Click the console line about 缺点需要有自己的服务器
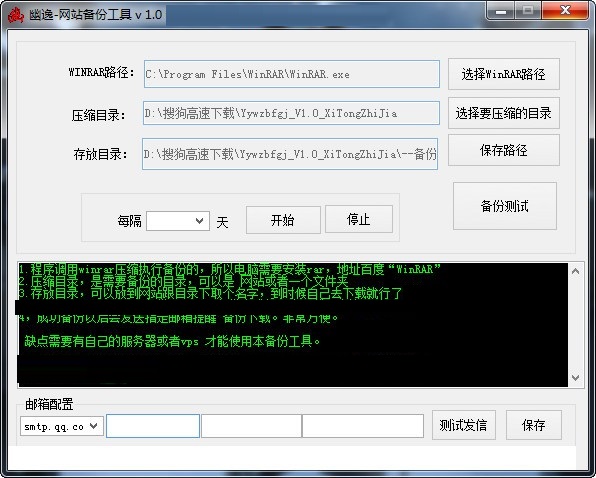The height and width of the screenshot is (478, 596). pos(172,341)
